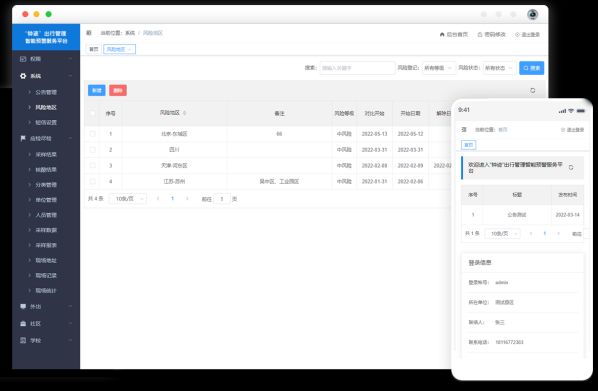The width and height of the screenshot is (598, 391).
Task: Click the blue 搜索 button
Action: pos(532,68)
